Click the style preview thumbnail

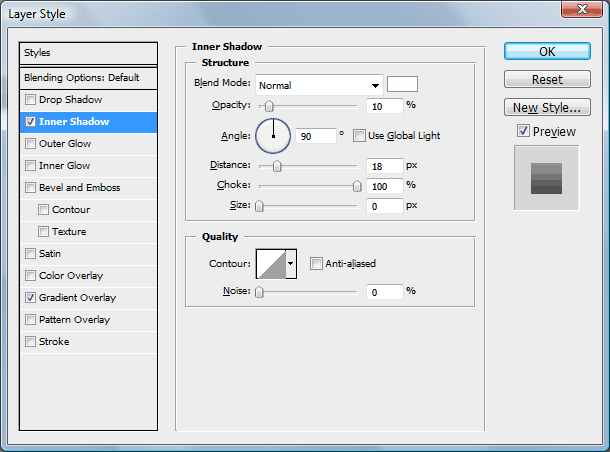pos(546,177)
